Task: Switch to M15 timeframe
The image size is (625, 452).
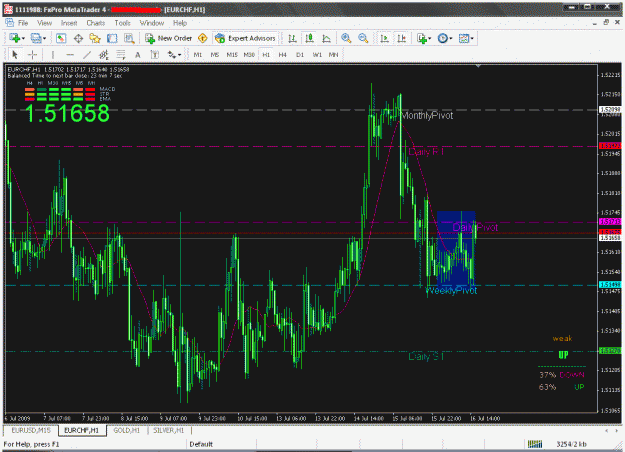Action: pyautogui.click(x=232, y=55)
